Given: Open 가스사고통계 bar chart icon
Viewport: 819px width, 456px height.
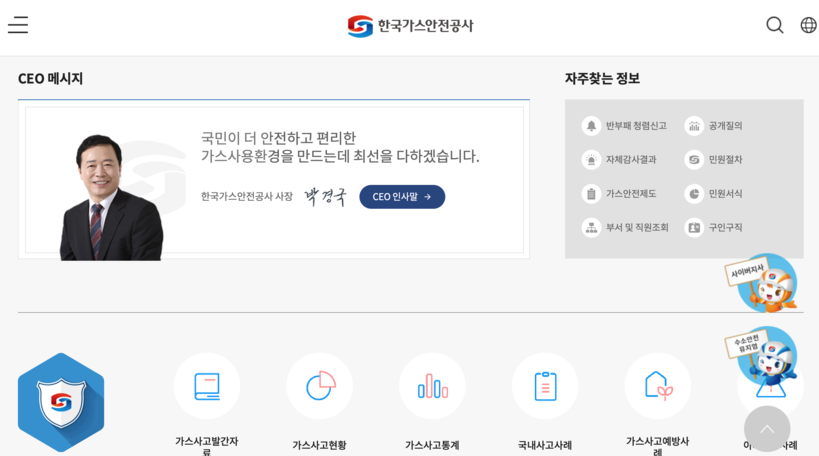Looking at the screenshot, I should (x=432, y=386).
